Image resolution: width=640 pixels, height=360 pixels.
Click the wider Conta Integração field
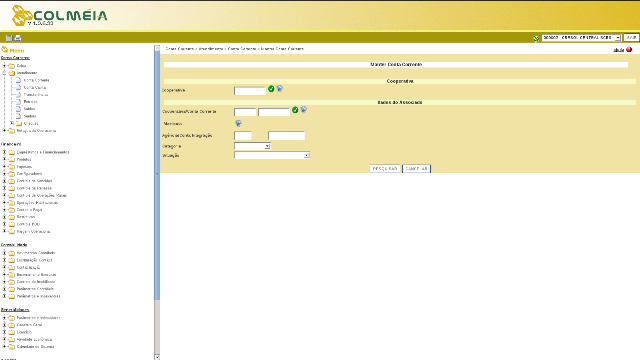point(287,136)
